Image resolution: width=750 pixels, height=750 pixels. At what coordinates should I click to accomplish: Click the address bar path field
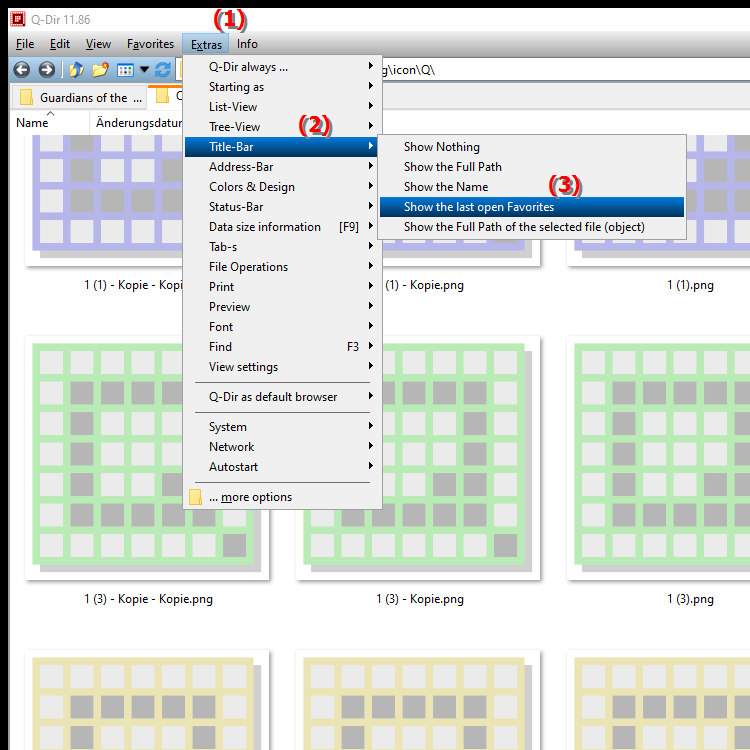pyautogui.click(x=564, y=70)
